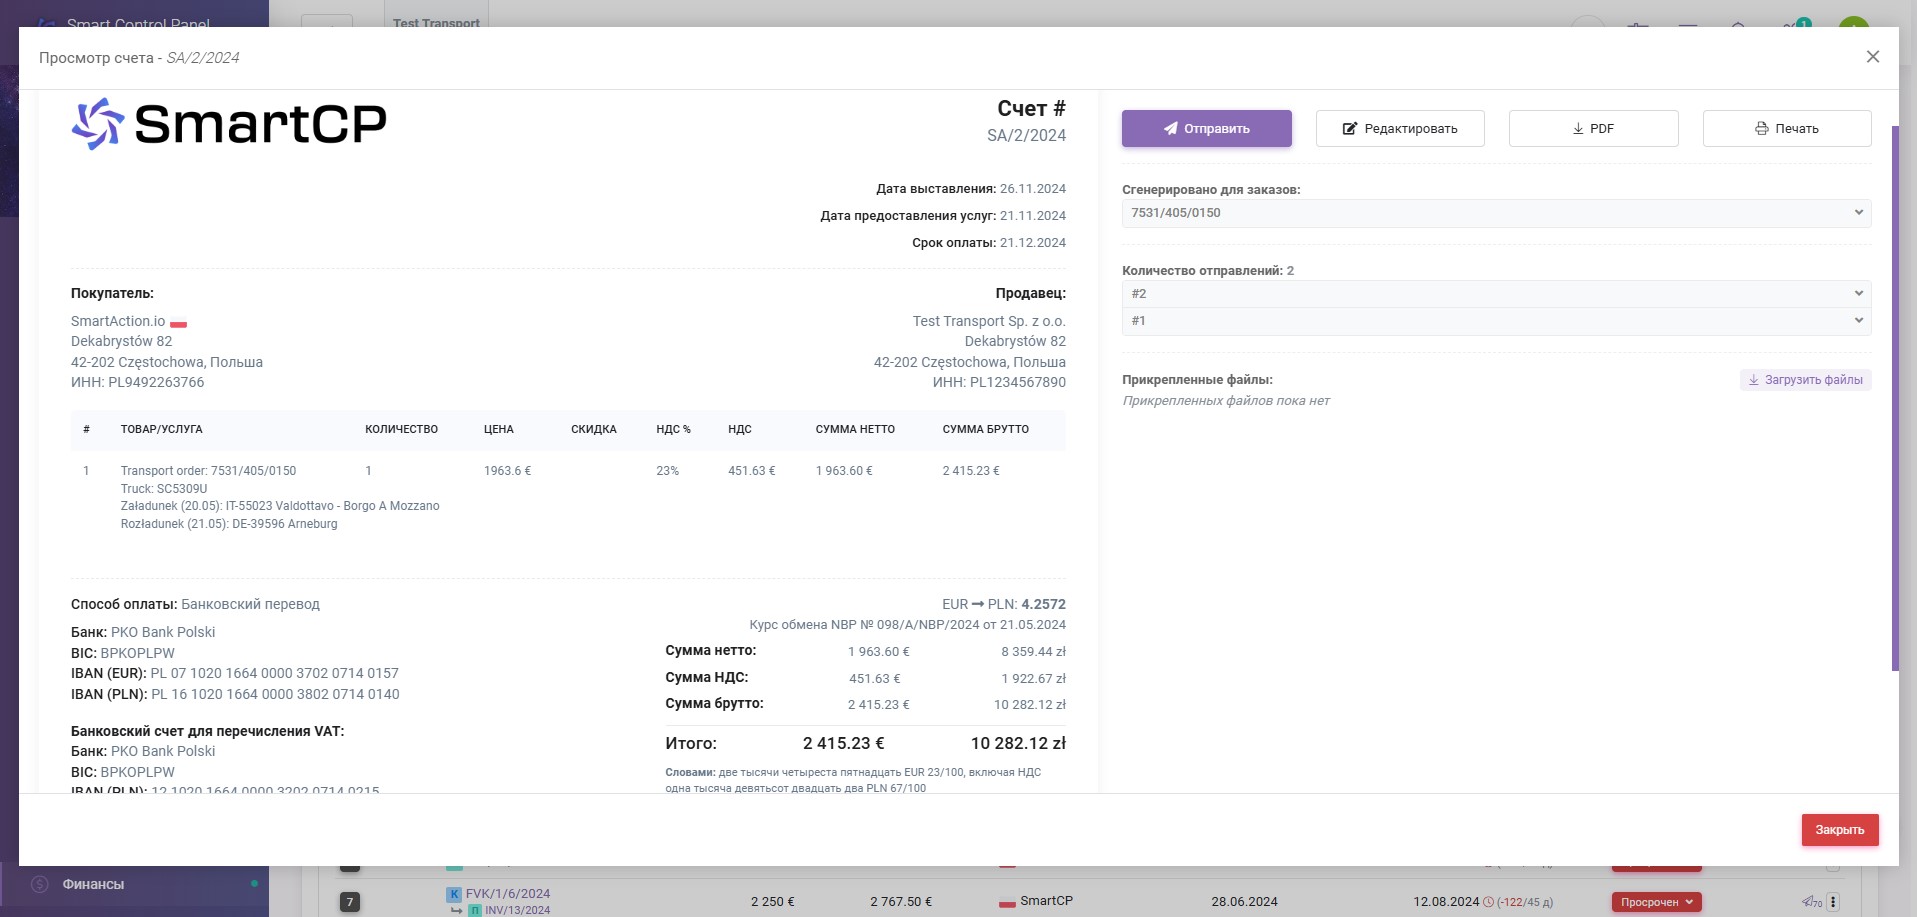Expand the orders dropdown showing 7531/405/0150
The width and height of the screenshot is (1917, 917).
point(1858,212)
